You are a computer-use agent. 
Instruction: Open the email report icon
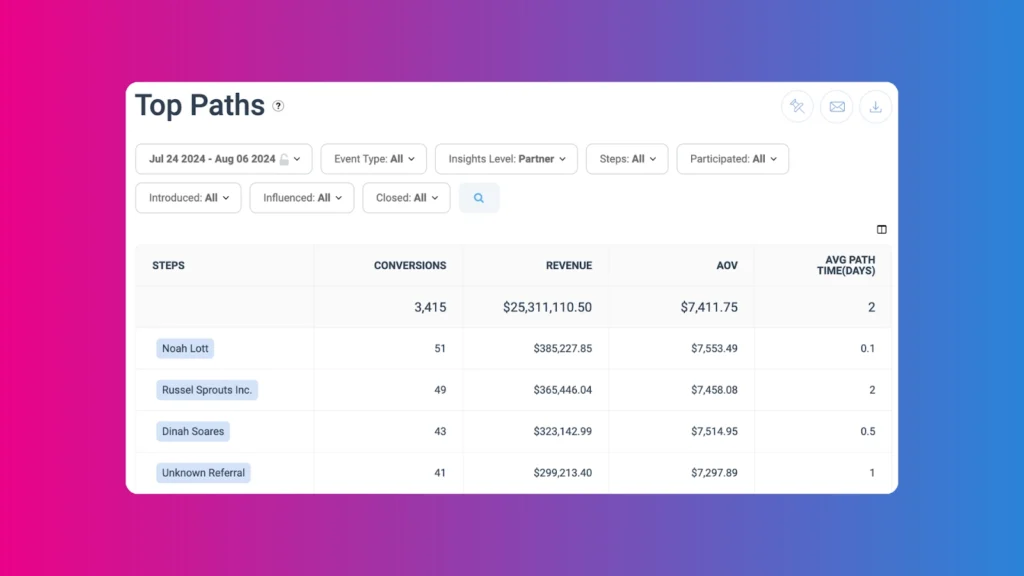click(836, 107)
